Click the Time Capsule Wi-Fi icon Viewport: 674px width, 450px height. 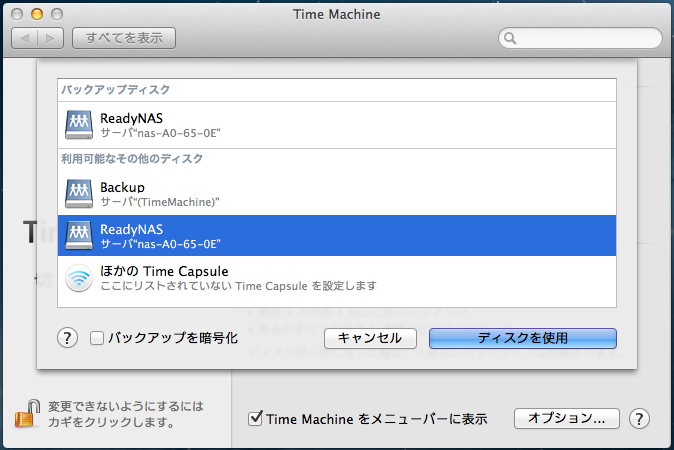78,278
